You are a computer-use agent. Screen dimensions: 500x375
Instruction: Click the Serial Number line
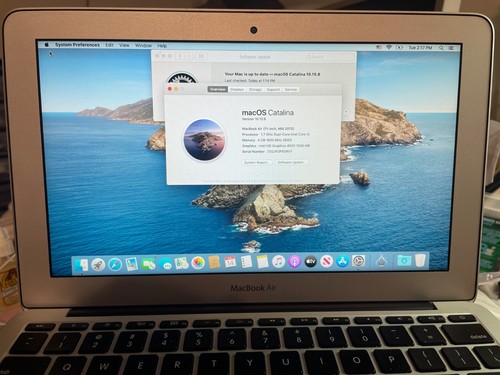[x=267, y=151]
